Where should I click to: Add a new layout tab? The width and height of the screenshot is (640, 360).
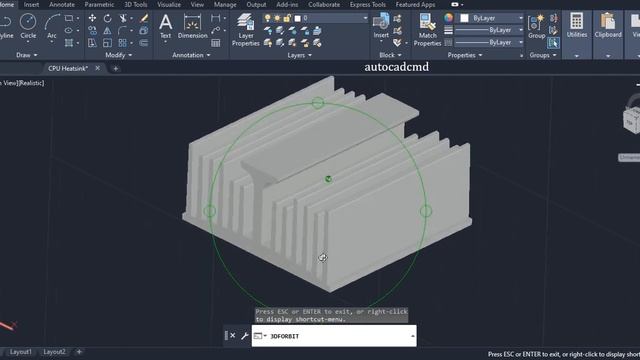click(79, 351)
